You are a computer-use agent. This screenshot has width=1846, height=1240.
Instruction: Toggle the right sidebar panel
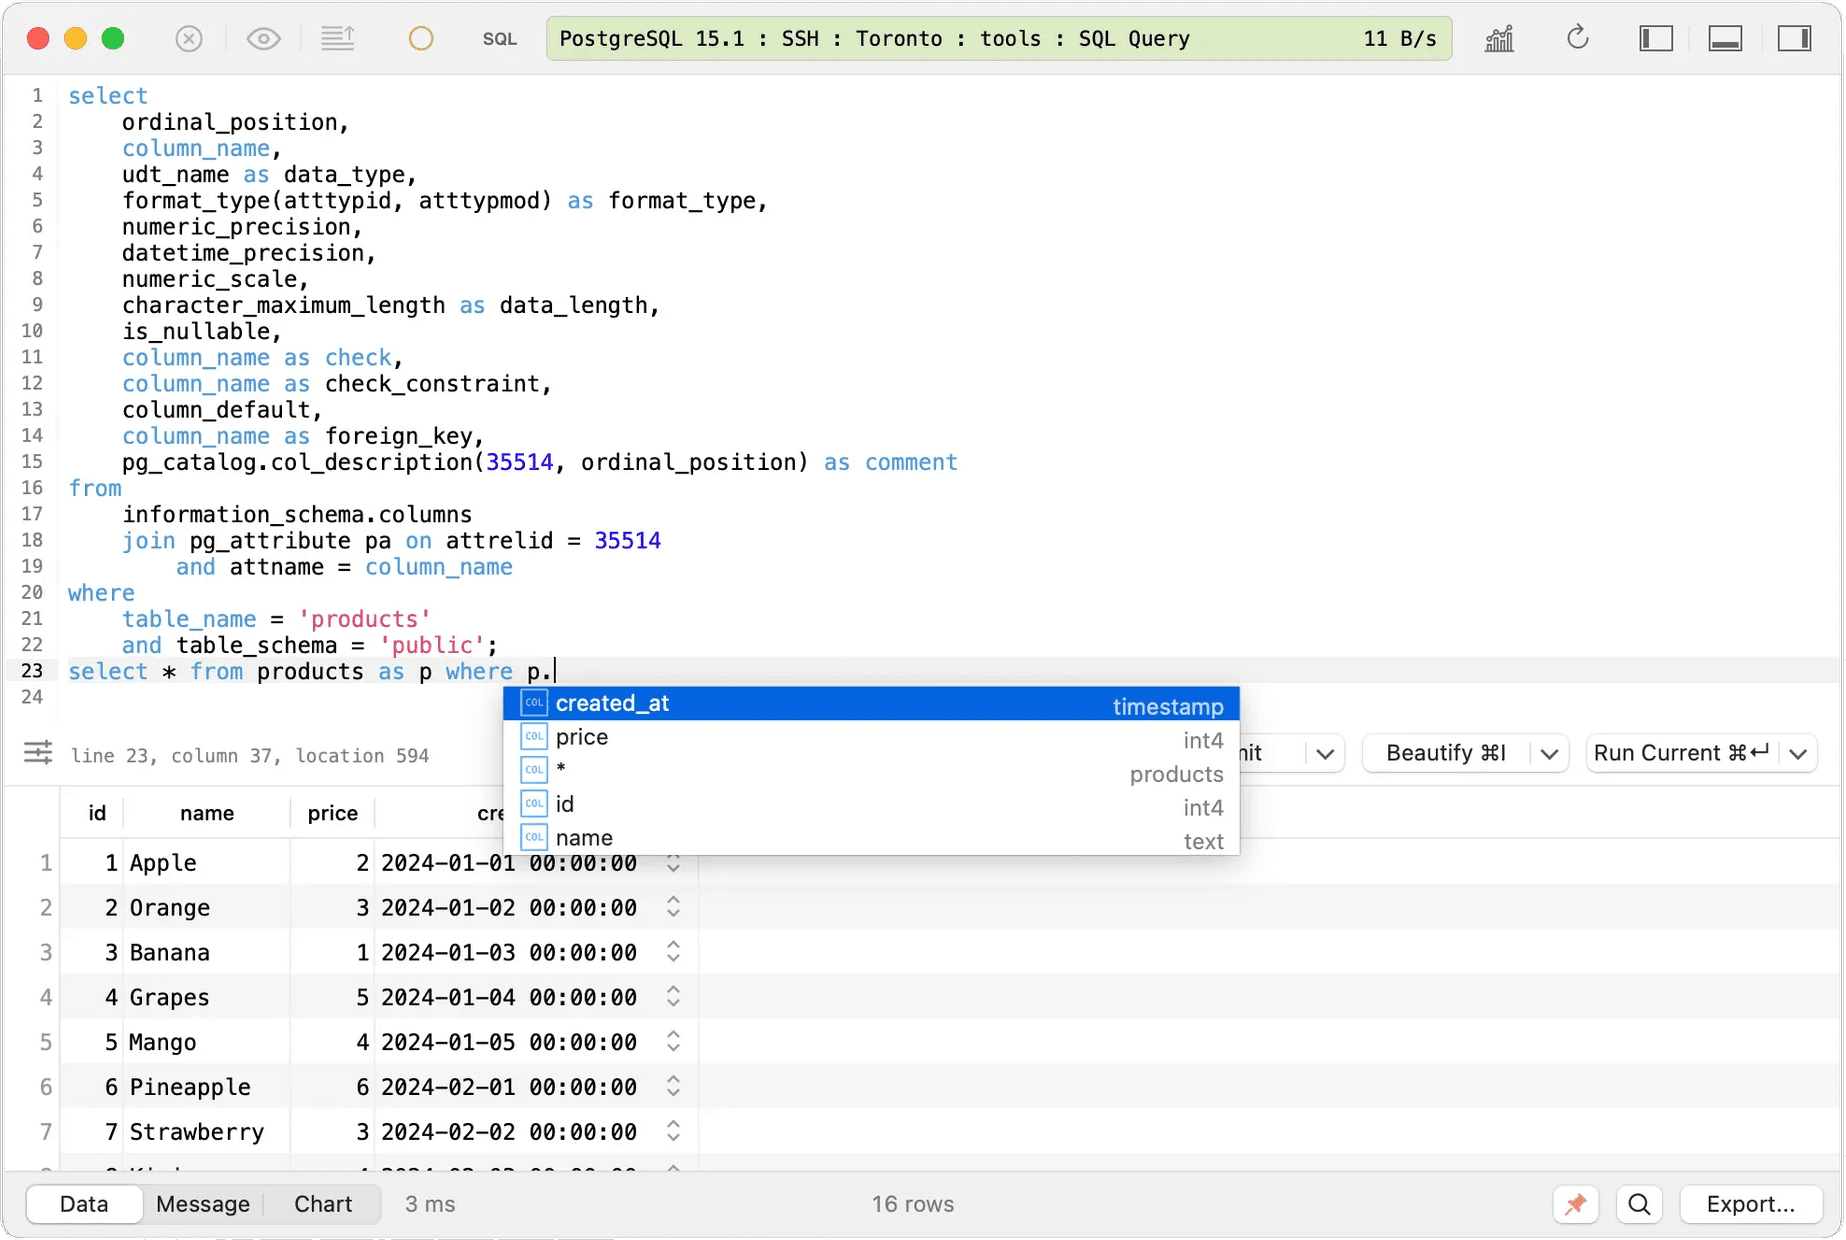click(x=1794, y=39)
